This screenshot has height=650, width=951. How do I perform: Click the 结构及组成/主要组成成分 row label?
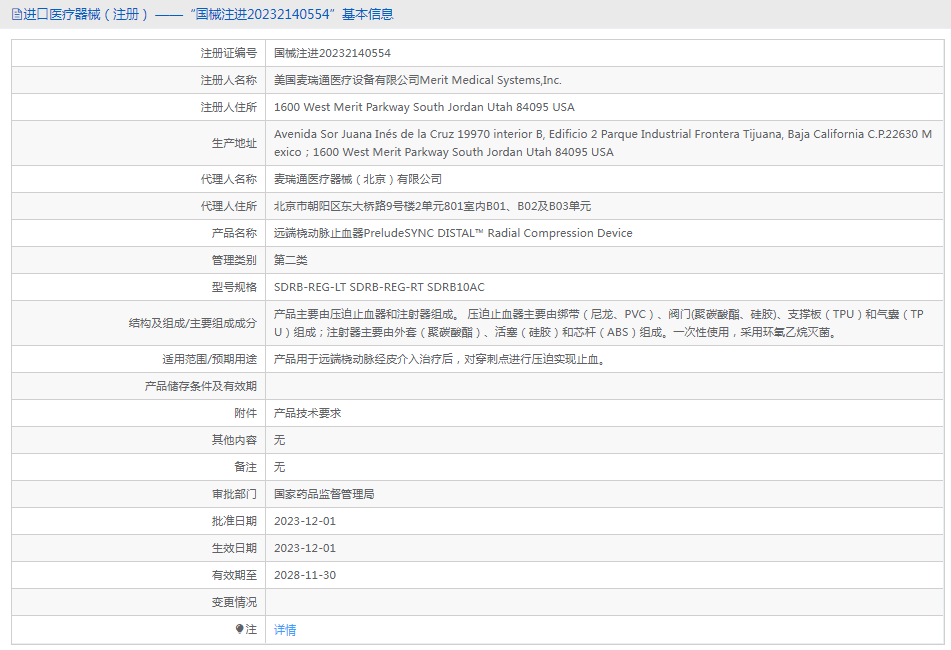pos(192,323)
